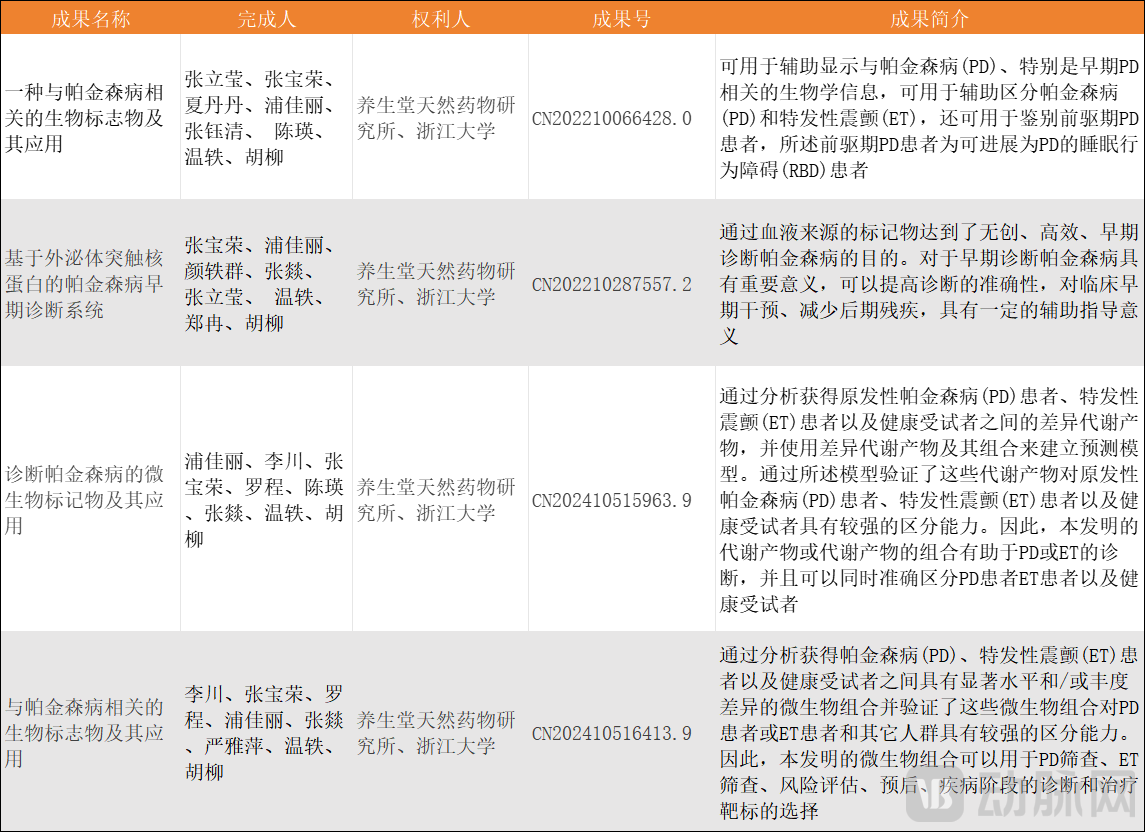Image resolution: width=1145 pixels, height=832 pixels.
Task: Select the inventors cell starting with 张立莹、张宝荣、夏丹丹
Action: [262, 118]
